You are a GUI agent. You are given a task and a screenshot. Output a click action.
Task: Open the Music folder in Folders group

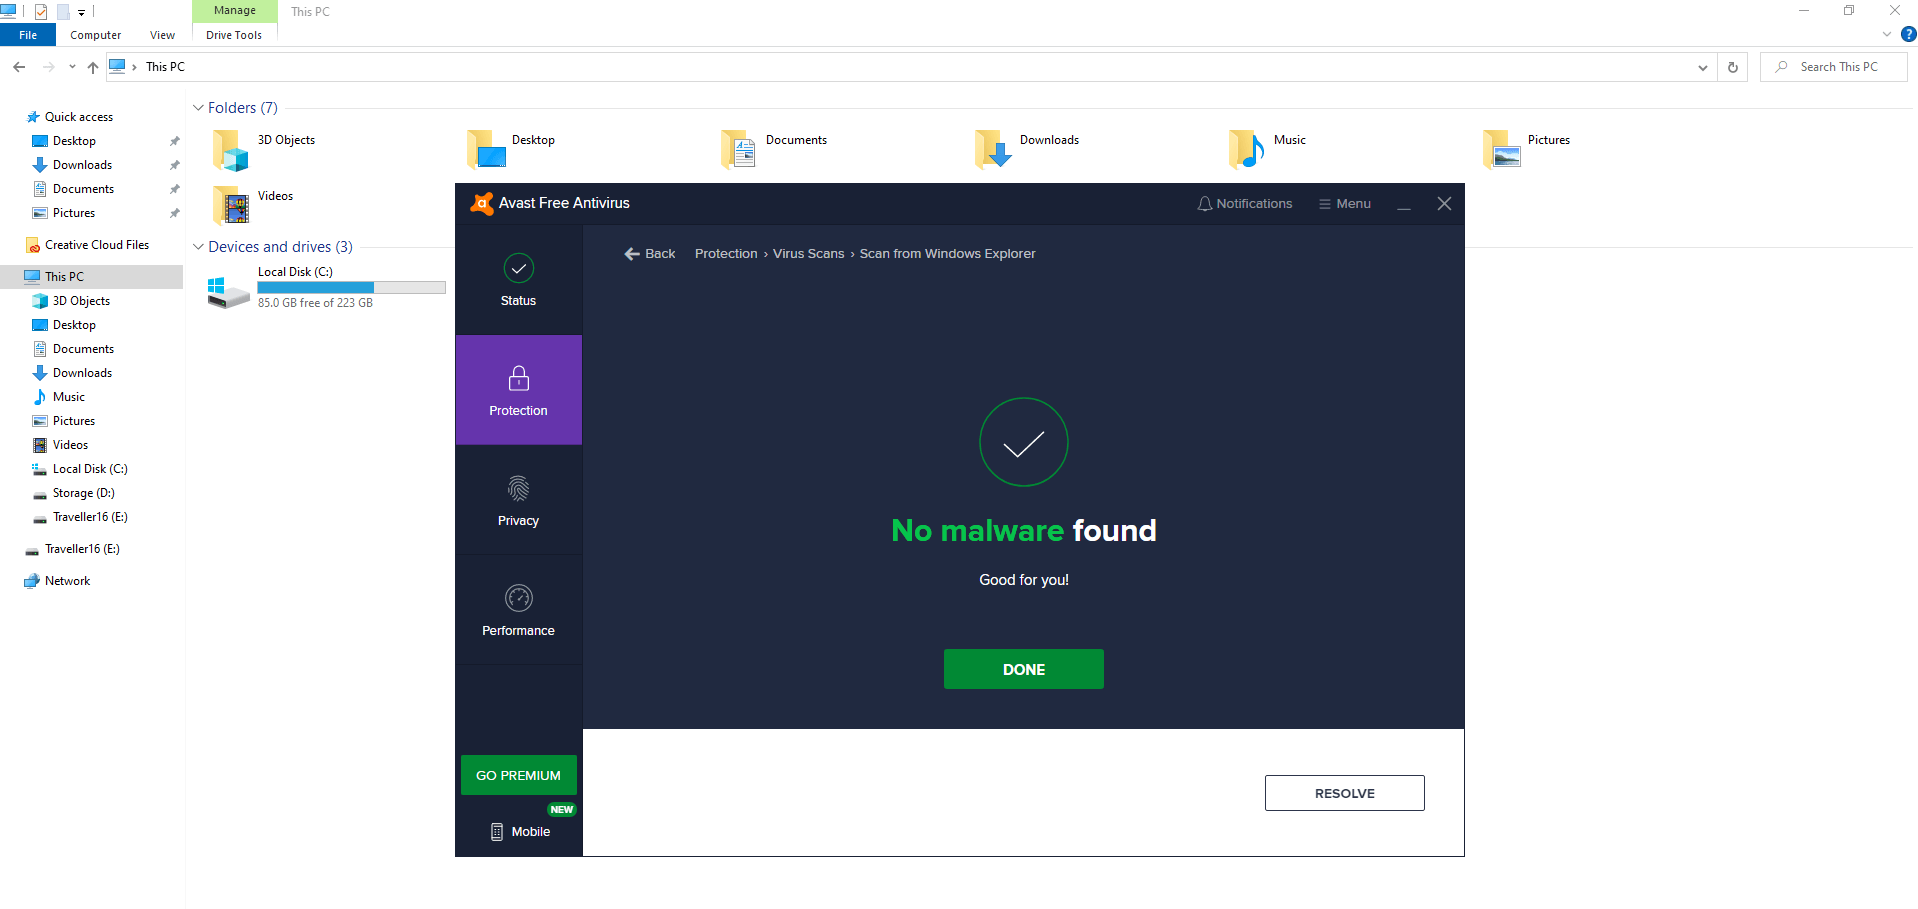click(x=1268, y=149)
